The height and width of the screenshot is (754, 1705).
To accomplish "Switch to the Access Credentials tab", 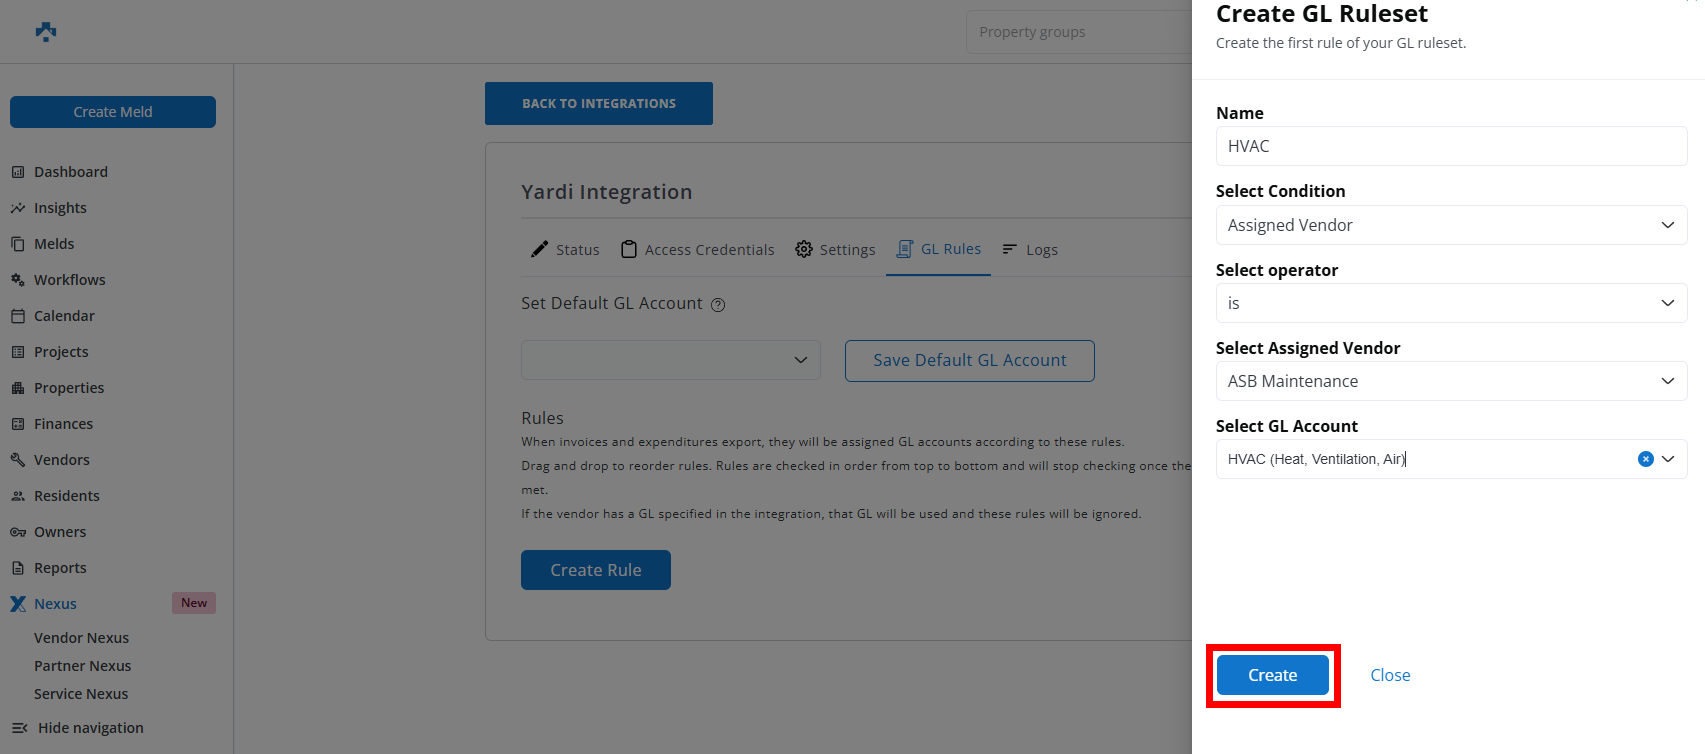I will pos(698,250).
